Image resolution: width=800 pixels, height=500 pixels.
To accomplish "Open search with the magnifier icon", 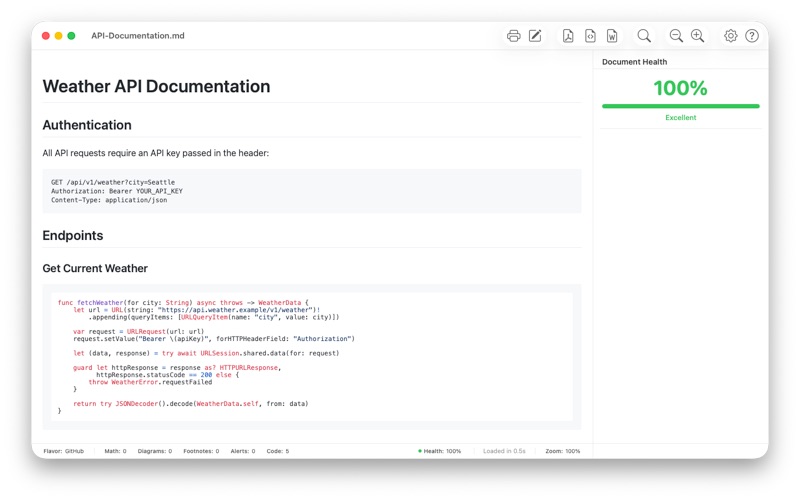I will pyautogui.click(x=644, y=36).
